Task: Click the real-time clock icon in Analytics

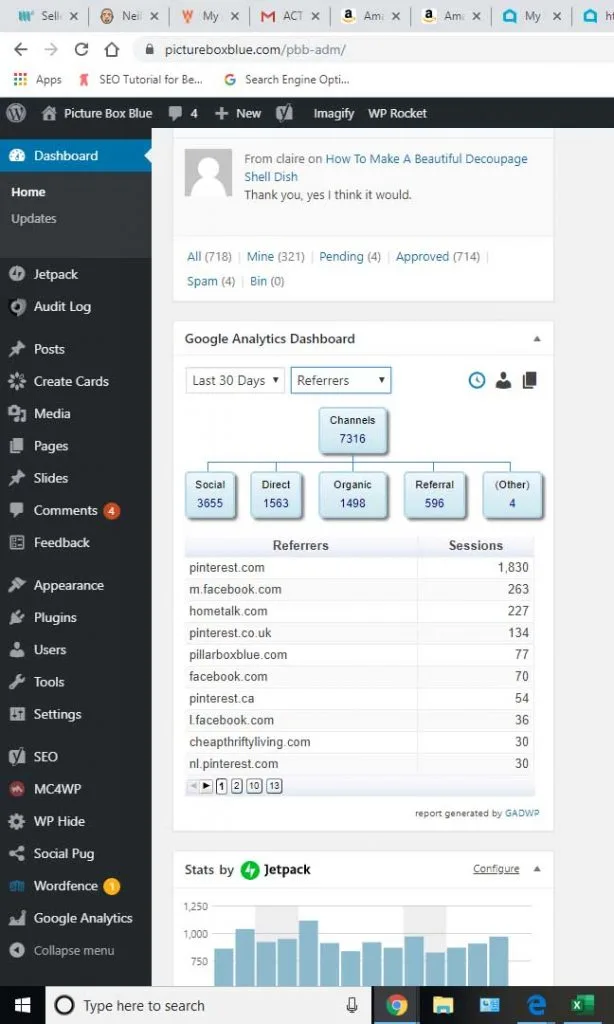Action: (x=477, y=380)
